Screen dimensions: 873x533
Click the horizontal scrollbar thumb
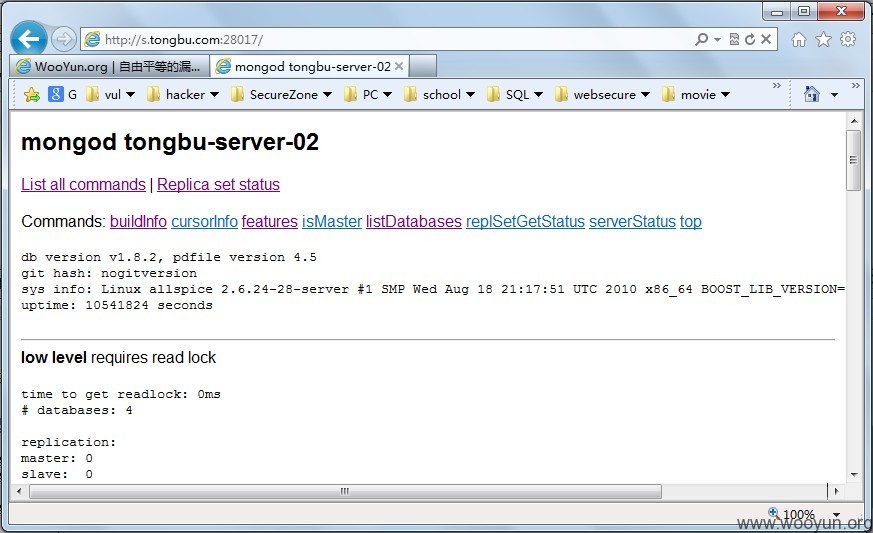(345, 491)
